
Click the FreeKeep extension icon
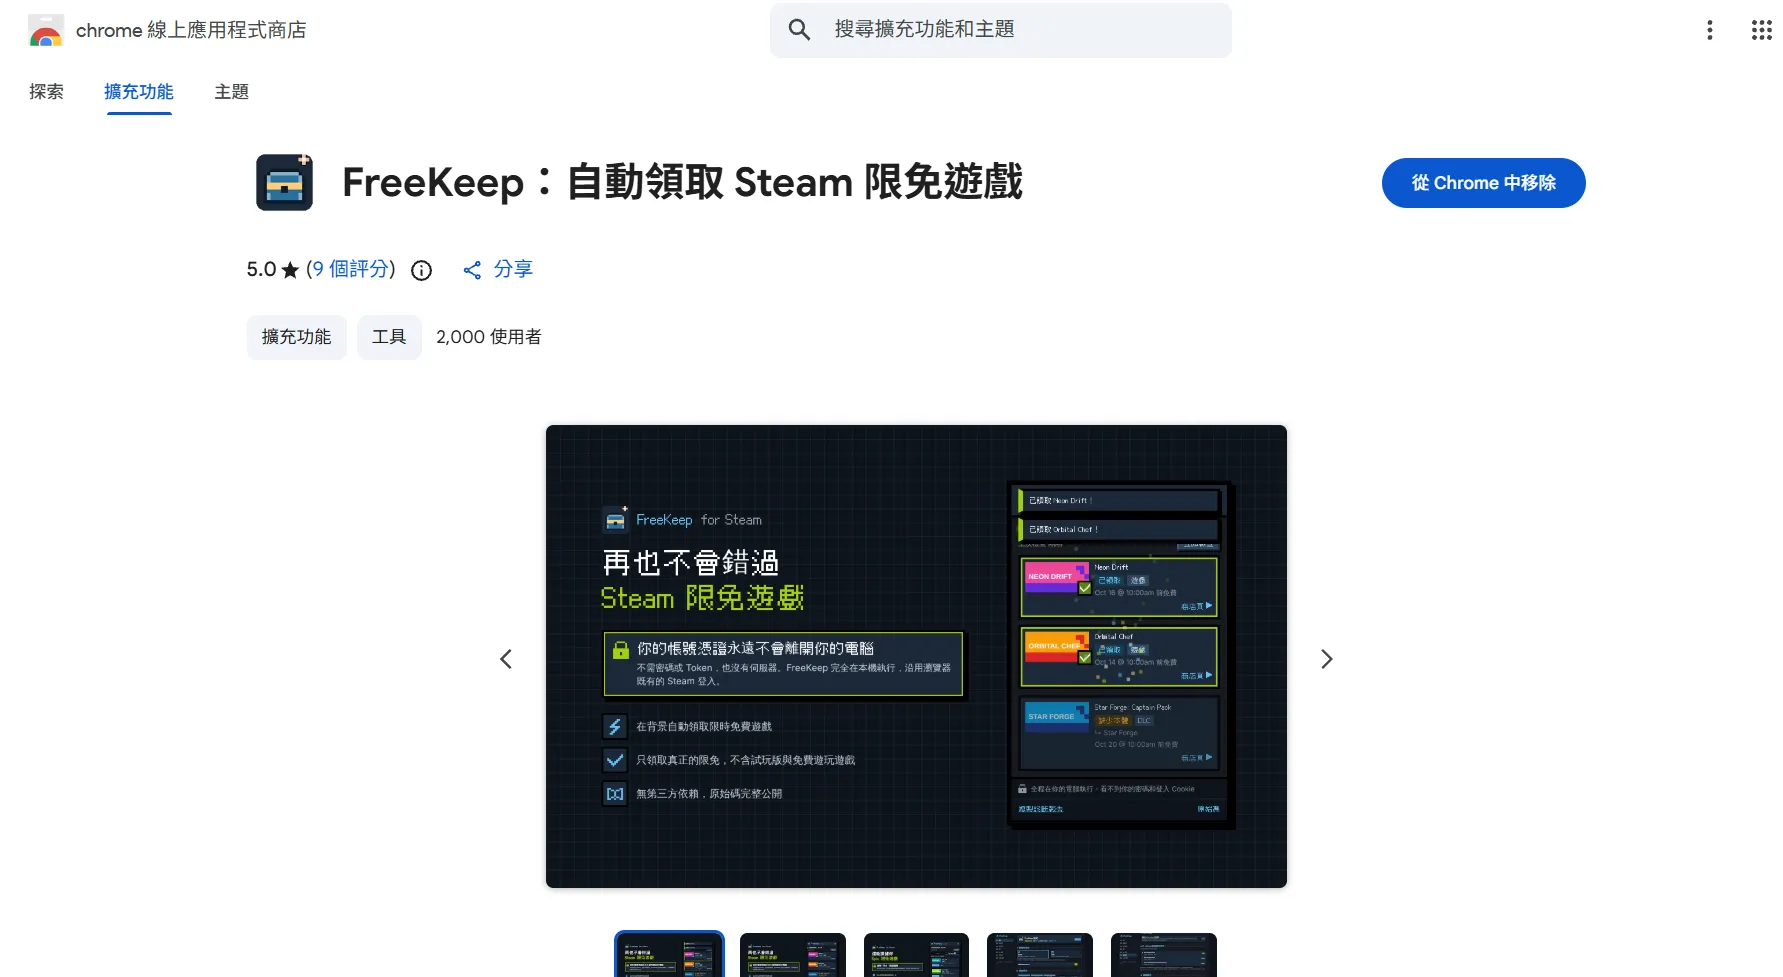(x=285, y=182)
